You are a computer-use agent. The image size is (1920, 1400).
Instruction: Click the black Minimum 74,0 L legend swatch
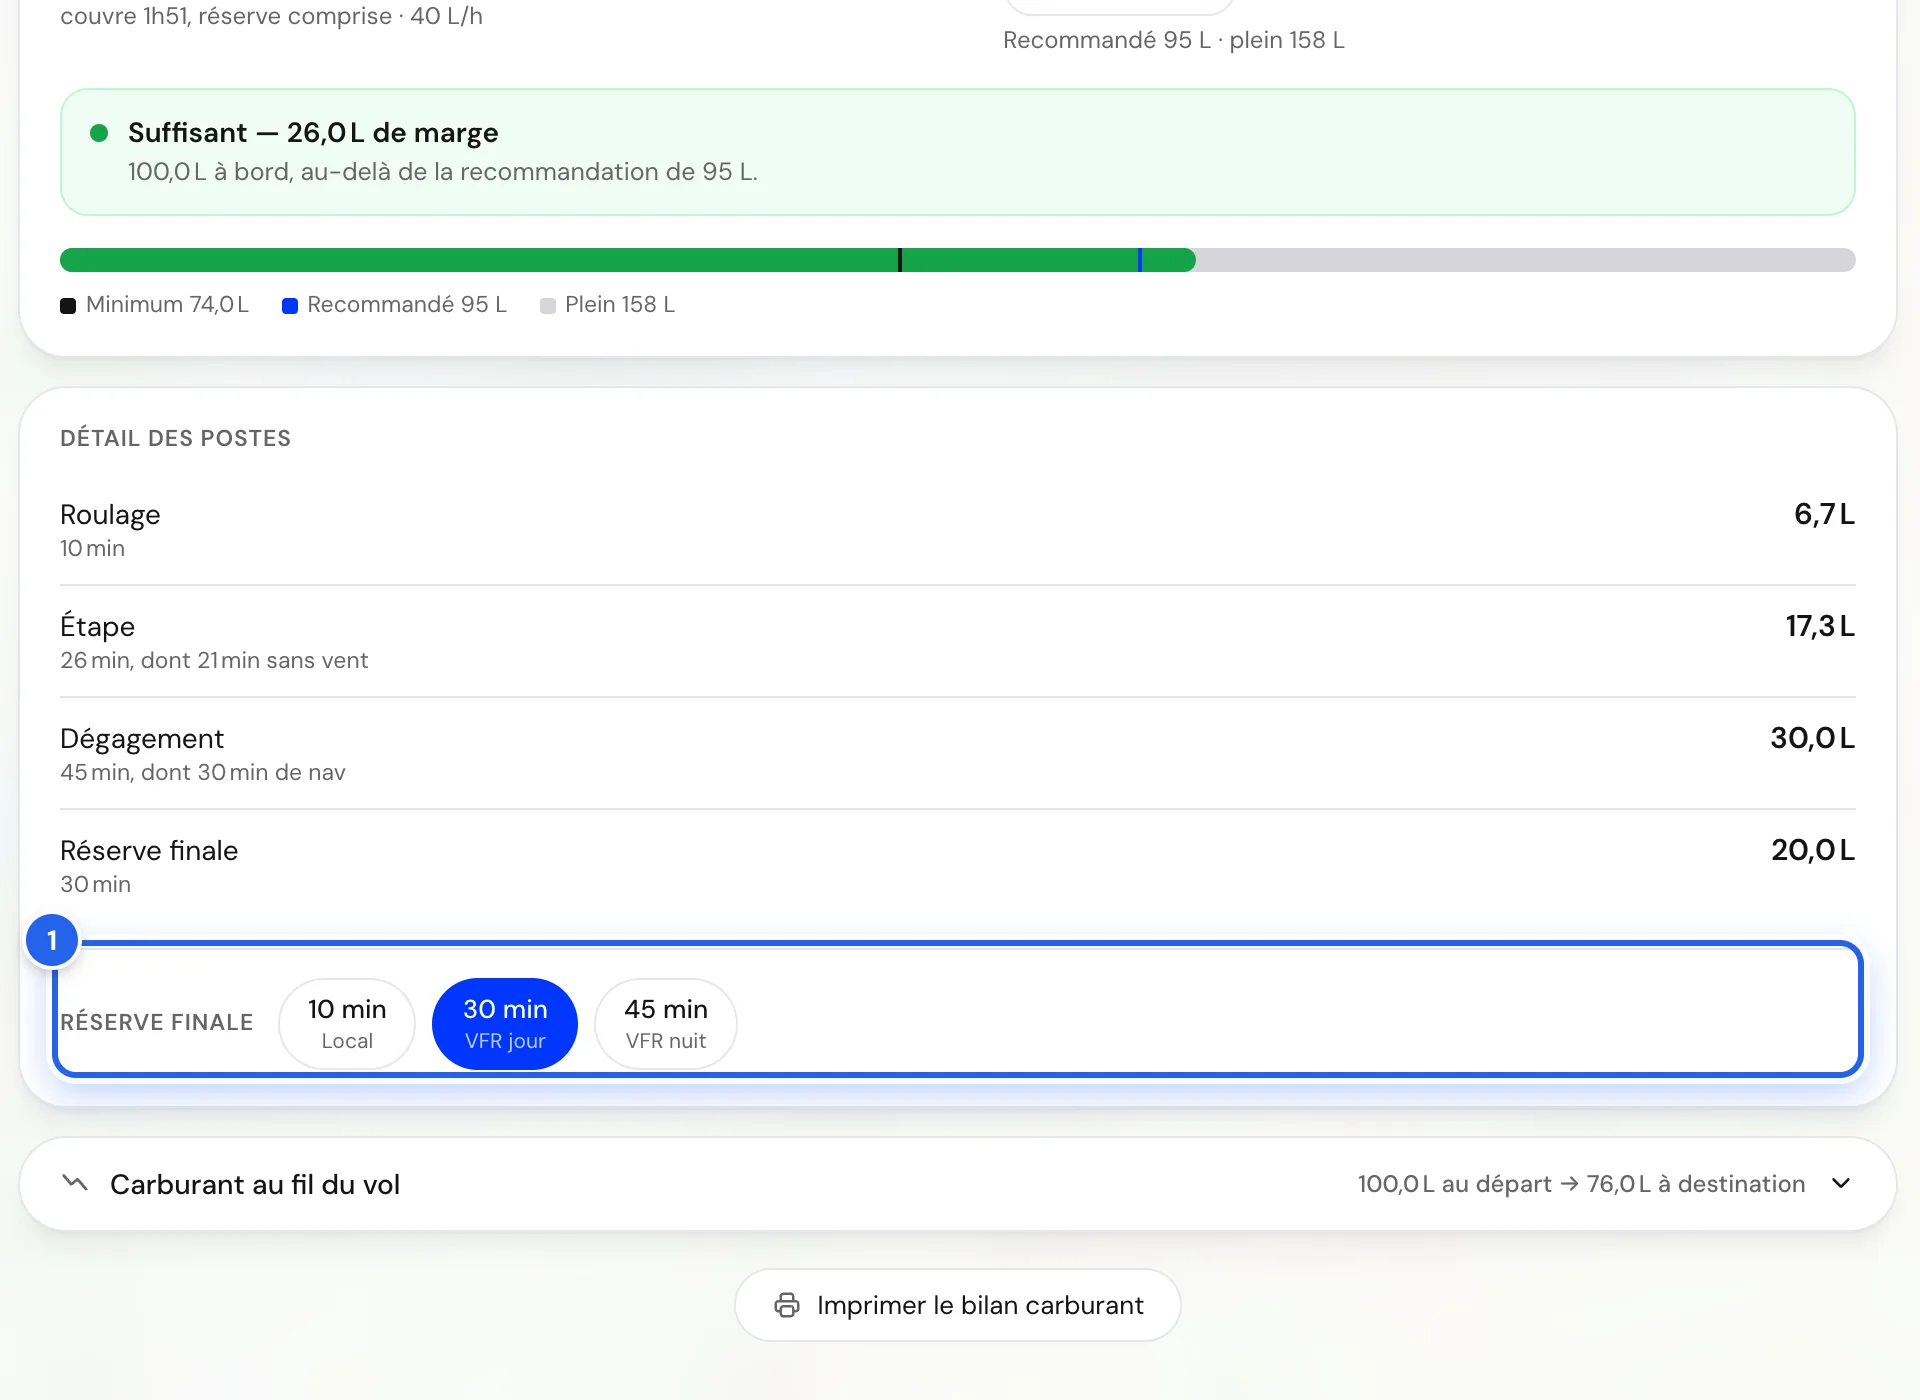point(68,306)
